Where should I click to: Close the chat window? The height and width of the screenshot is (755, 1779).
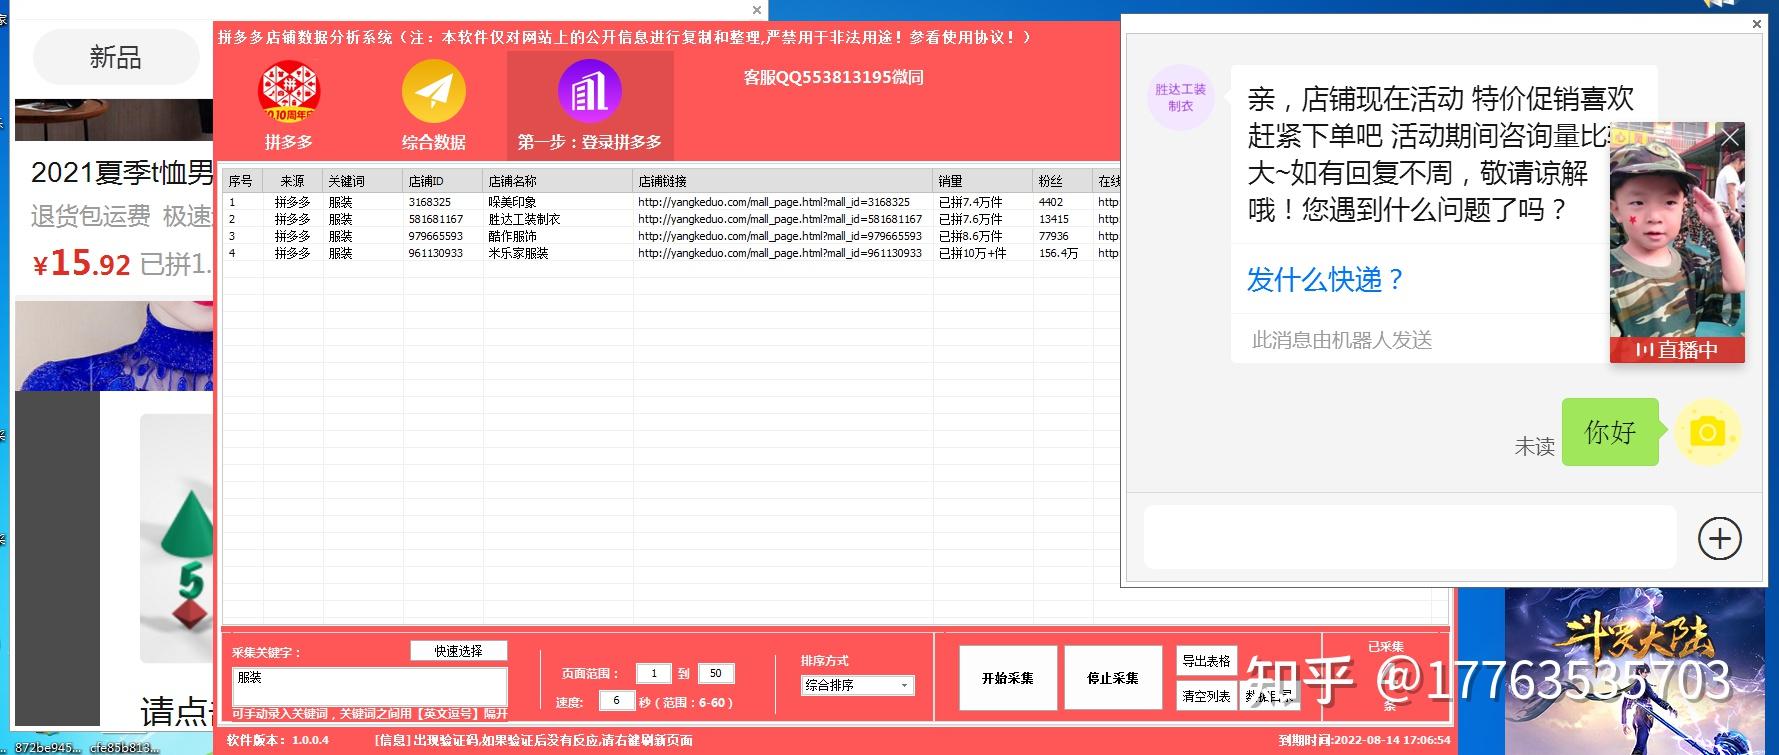(x=1756, y=23)
